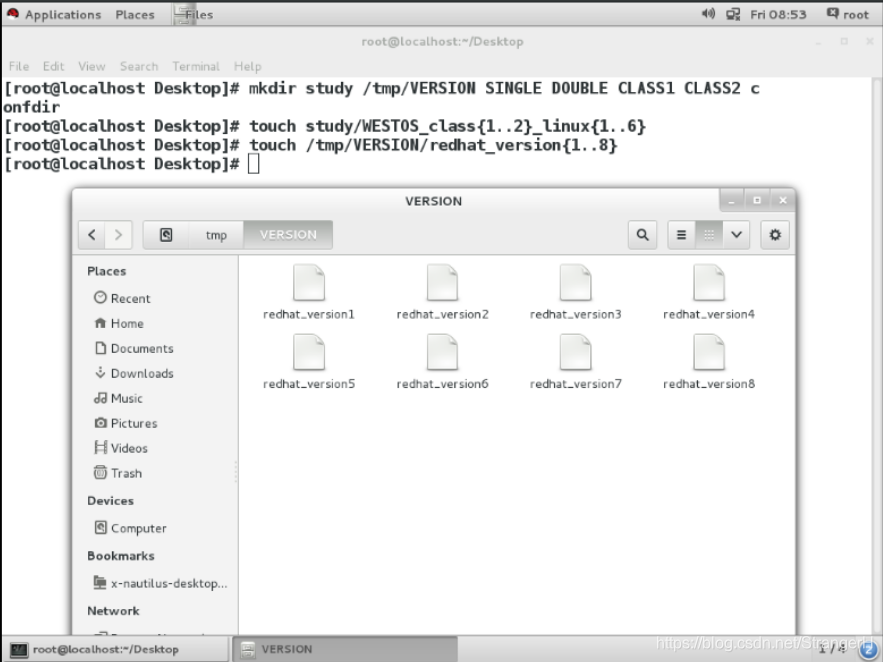Close the VERSION file manager window
Viewport: 883px width, 662px height.
(x=783, y=200)
